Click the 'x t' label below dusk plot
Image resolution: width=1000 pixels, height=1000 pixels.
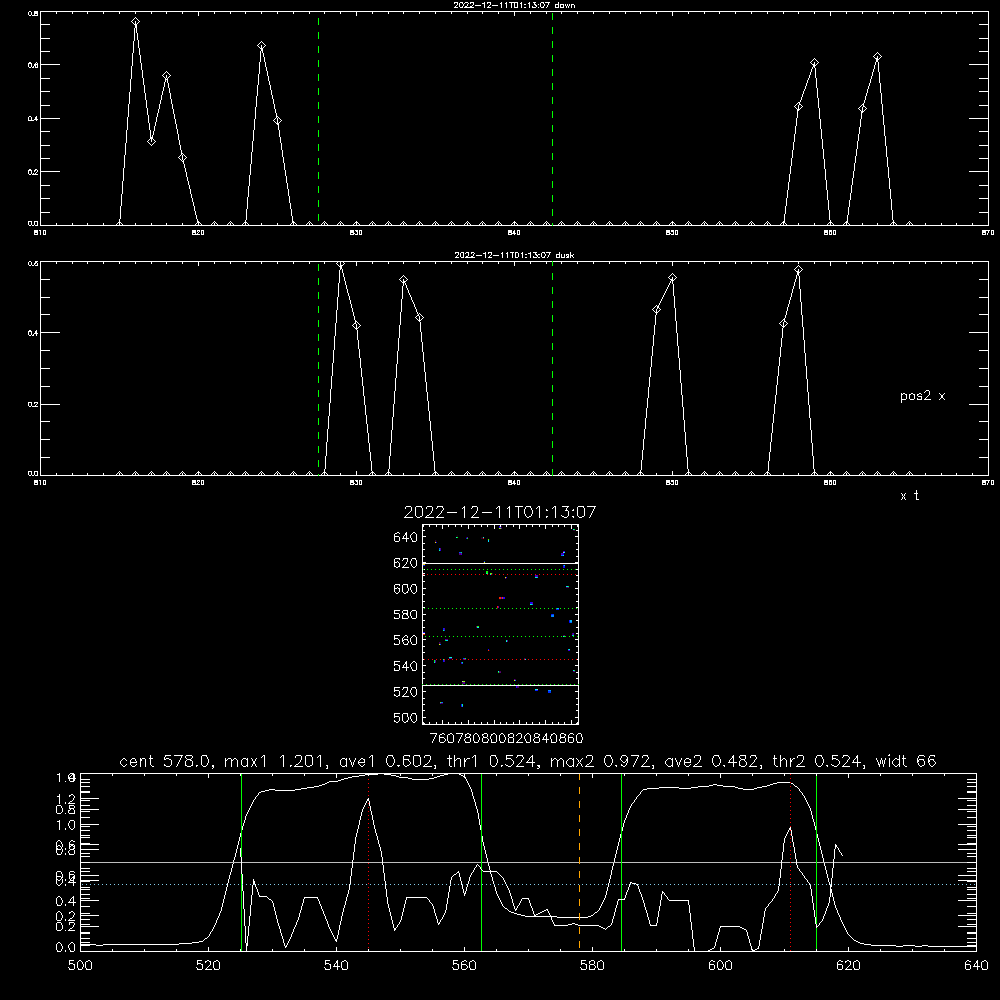coord(909,496)
